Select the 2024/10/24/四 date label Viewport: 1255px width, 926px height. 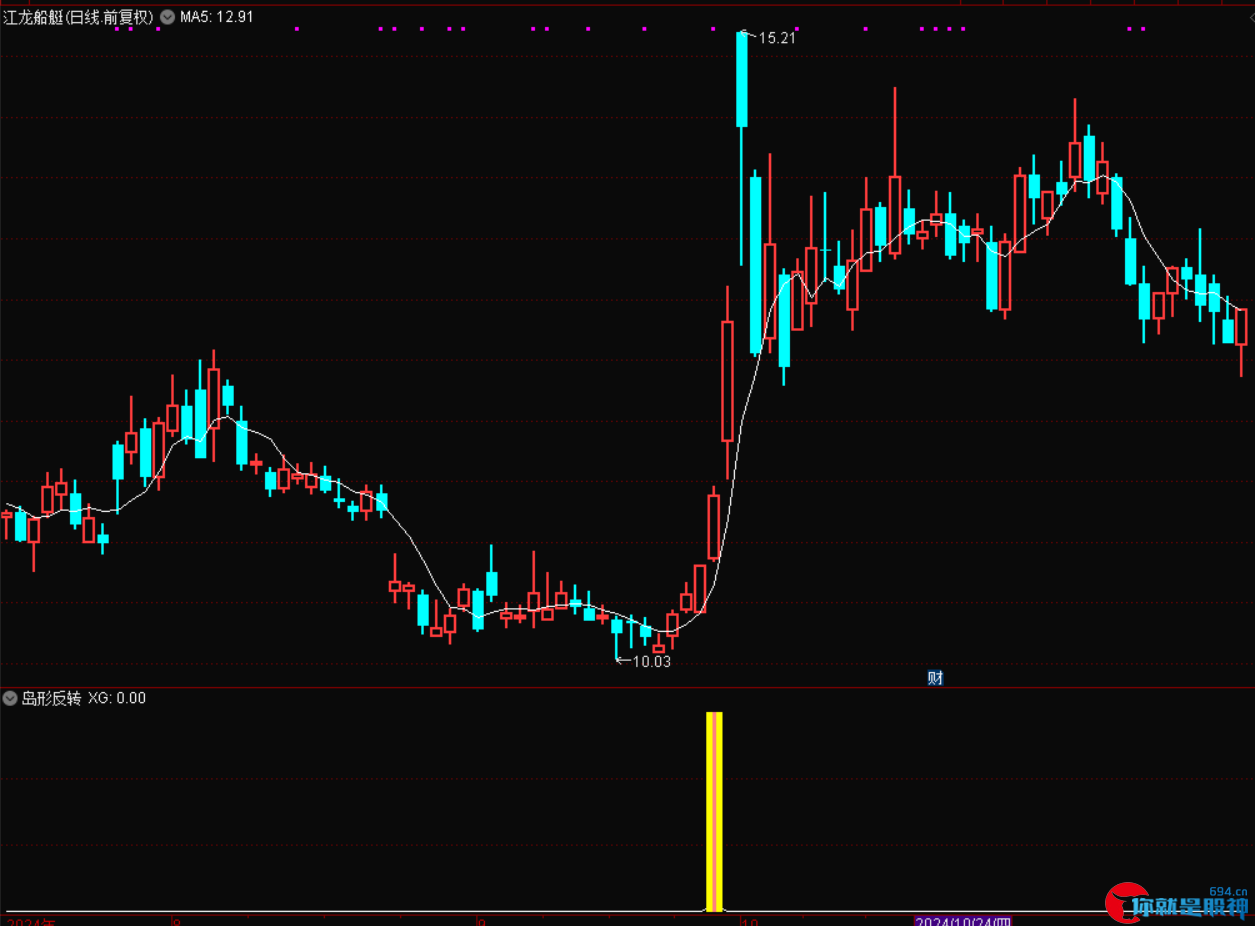pyautogui.click(x=964, y=921)
